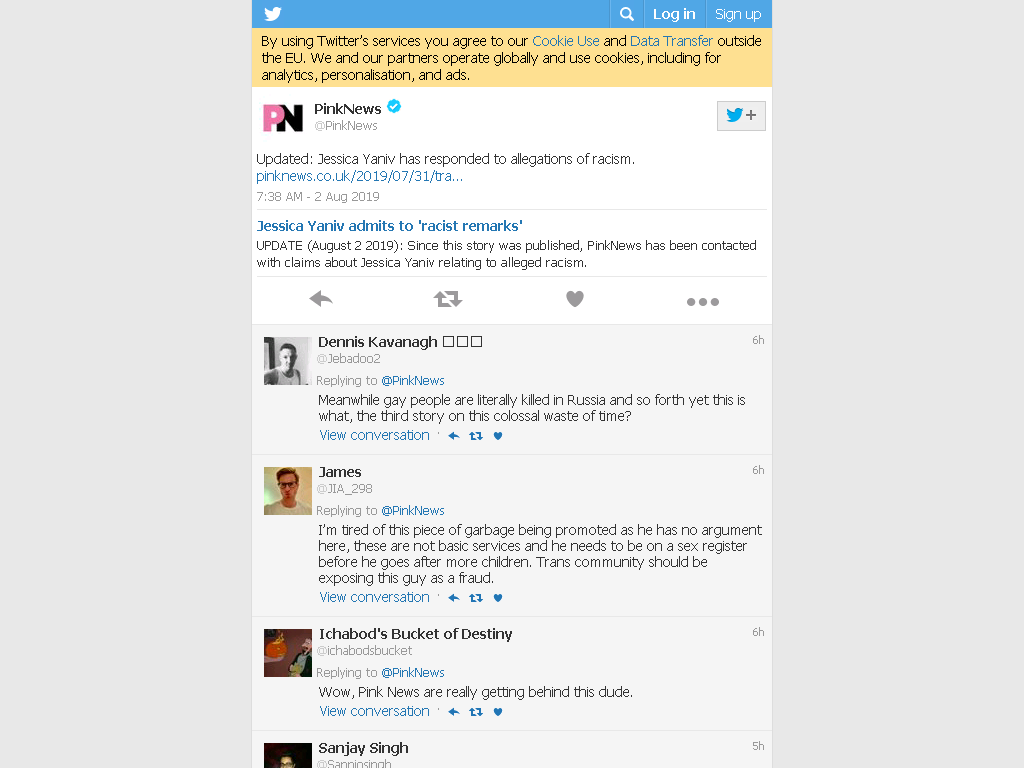This screenshot has width=1024, height=768.
Task: Like the PinkNews tweet with heart icon
Action: (575, 299)
